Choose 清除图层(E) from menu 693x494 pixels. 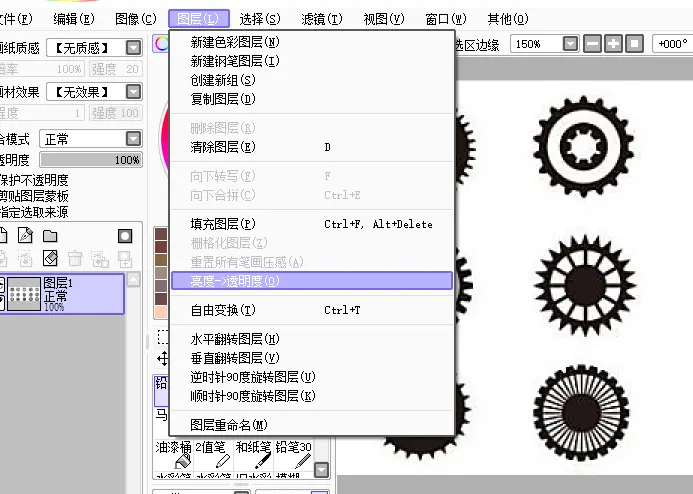point(312,147)
